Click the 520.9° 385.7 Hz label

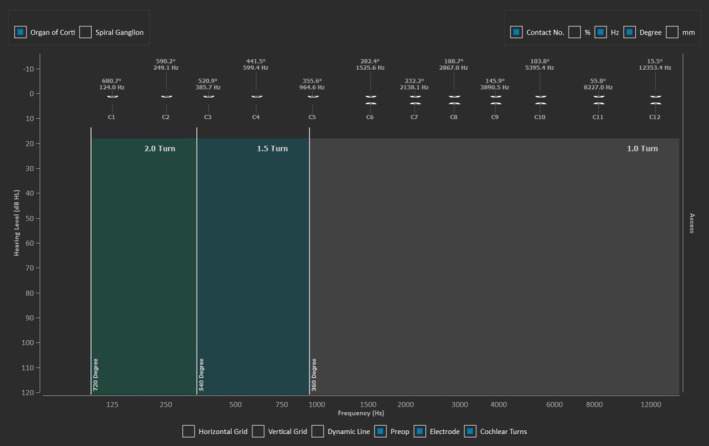pos(208,84)
